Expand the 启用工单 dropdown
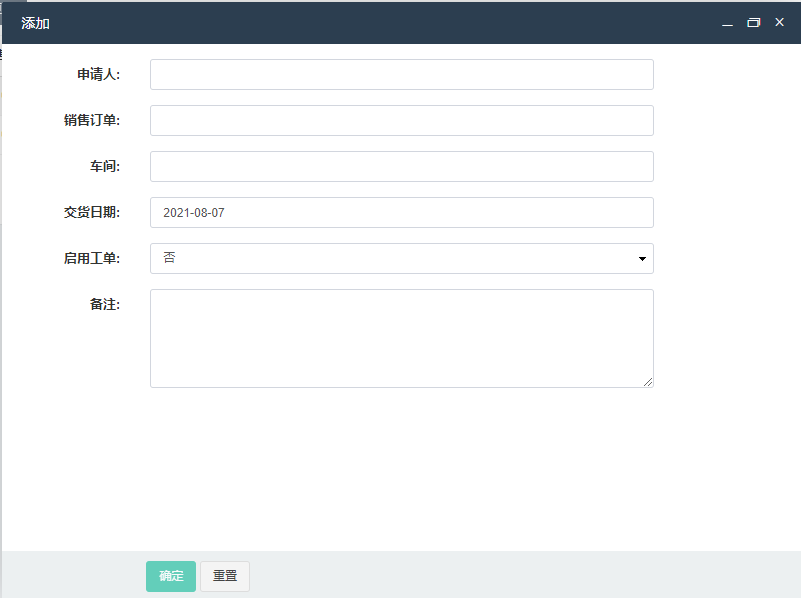The width and height of the screenshot is (801, 598). coord(402,258)
